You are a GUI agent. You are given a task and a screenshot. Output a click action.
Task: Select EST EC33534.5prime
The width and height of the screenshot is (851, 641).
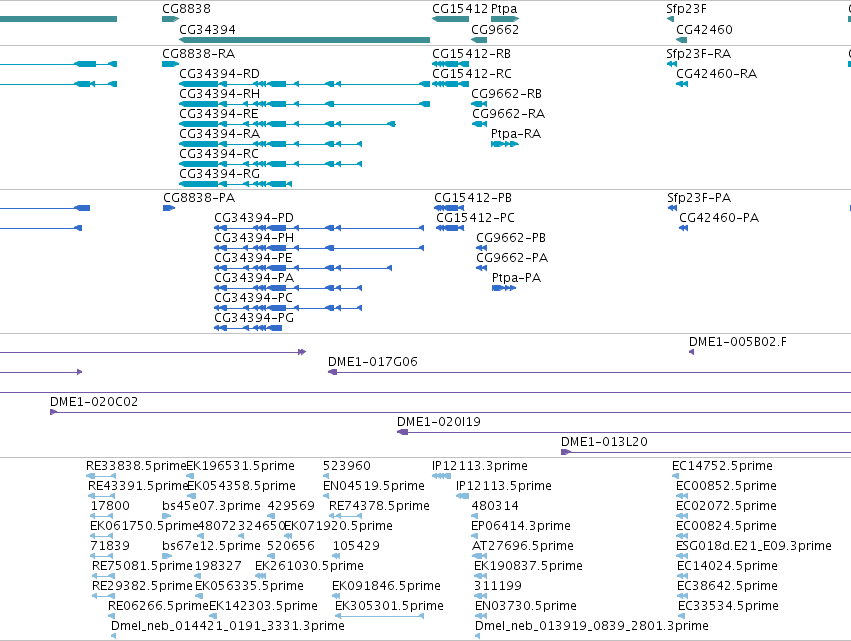tap(728, 606)
